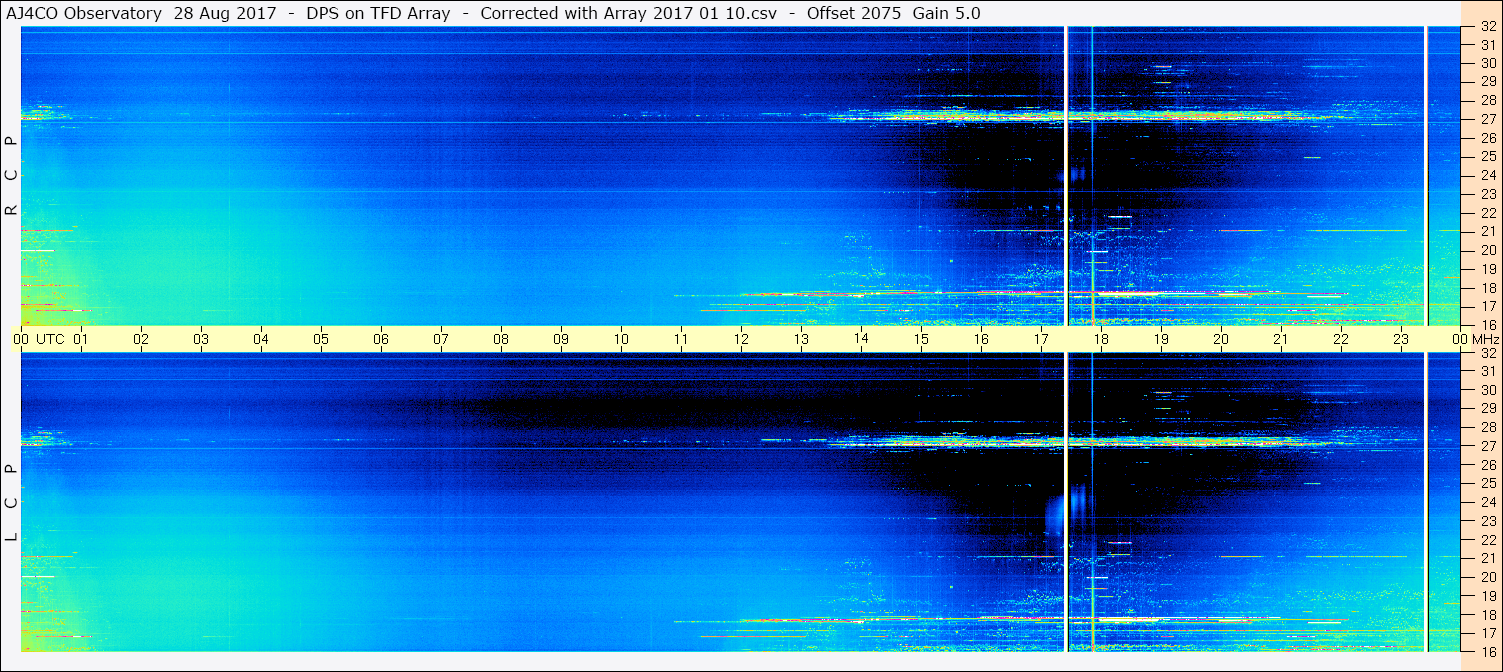Click the 16 MHz tick on LCP frequency scale
Screen dimensions: 1503x672
click(1487, 650)
